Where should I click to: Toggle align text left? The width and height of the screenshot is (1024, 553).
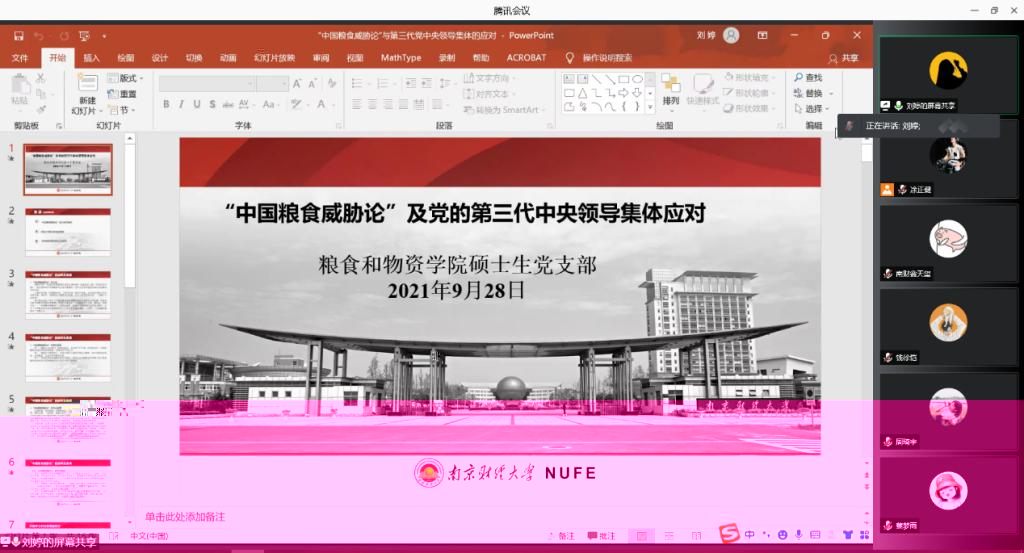(x=357, y=104)
